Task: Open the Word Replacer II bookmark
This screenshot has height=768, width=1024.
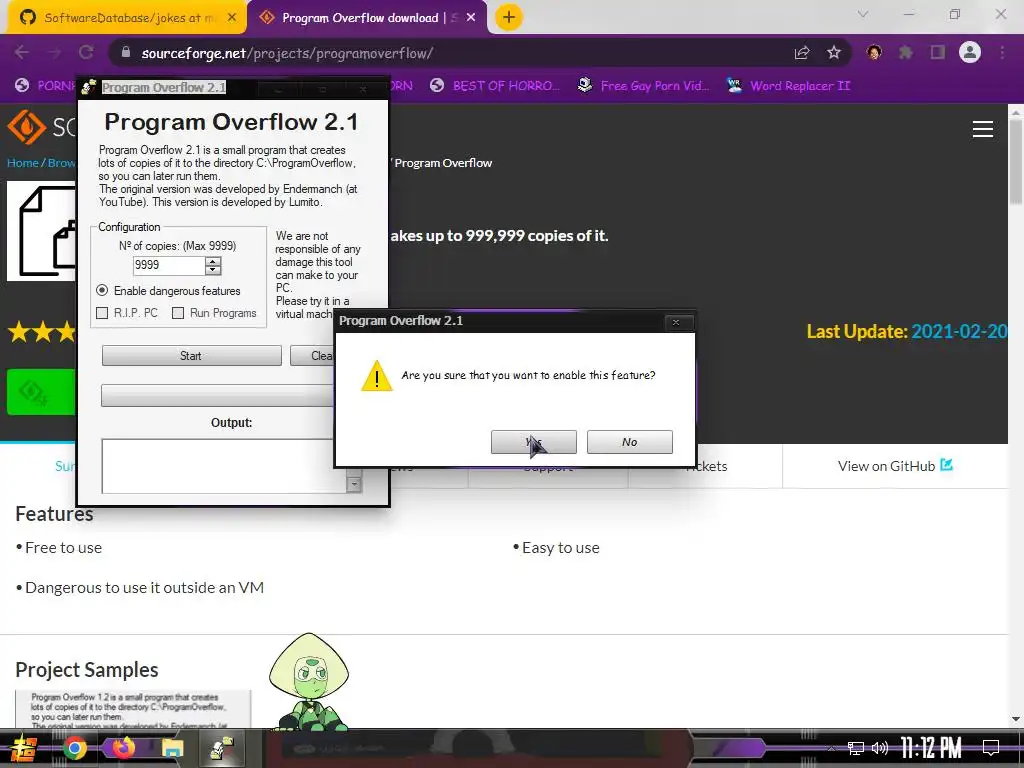Action: (788, 86)
